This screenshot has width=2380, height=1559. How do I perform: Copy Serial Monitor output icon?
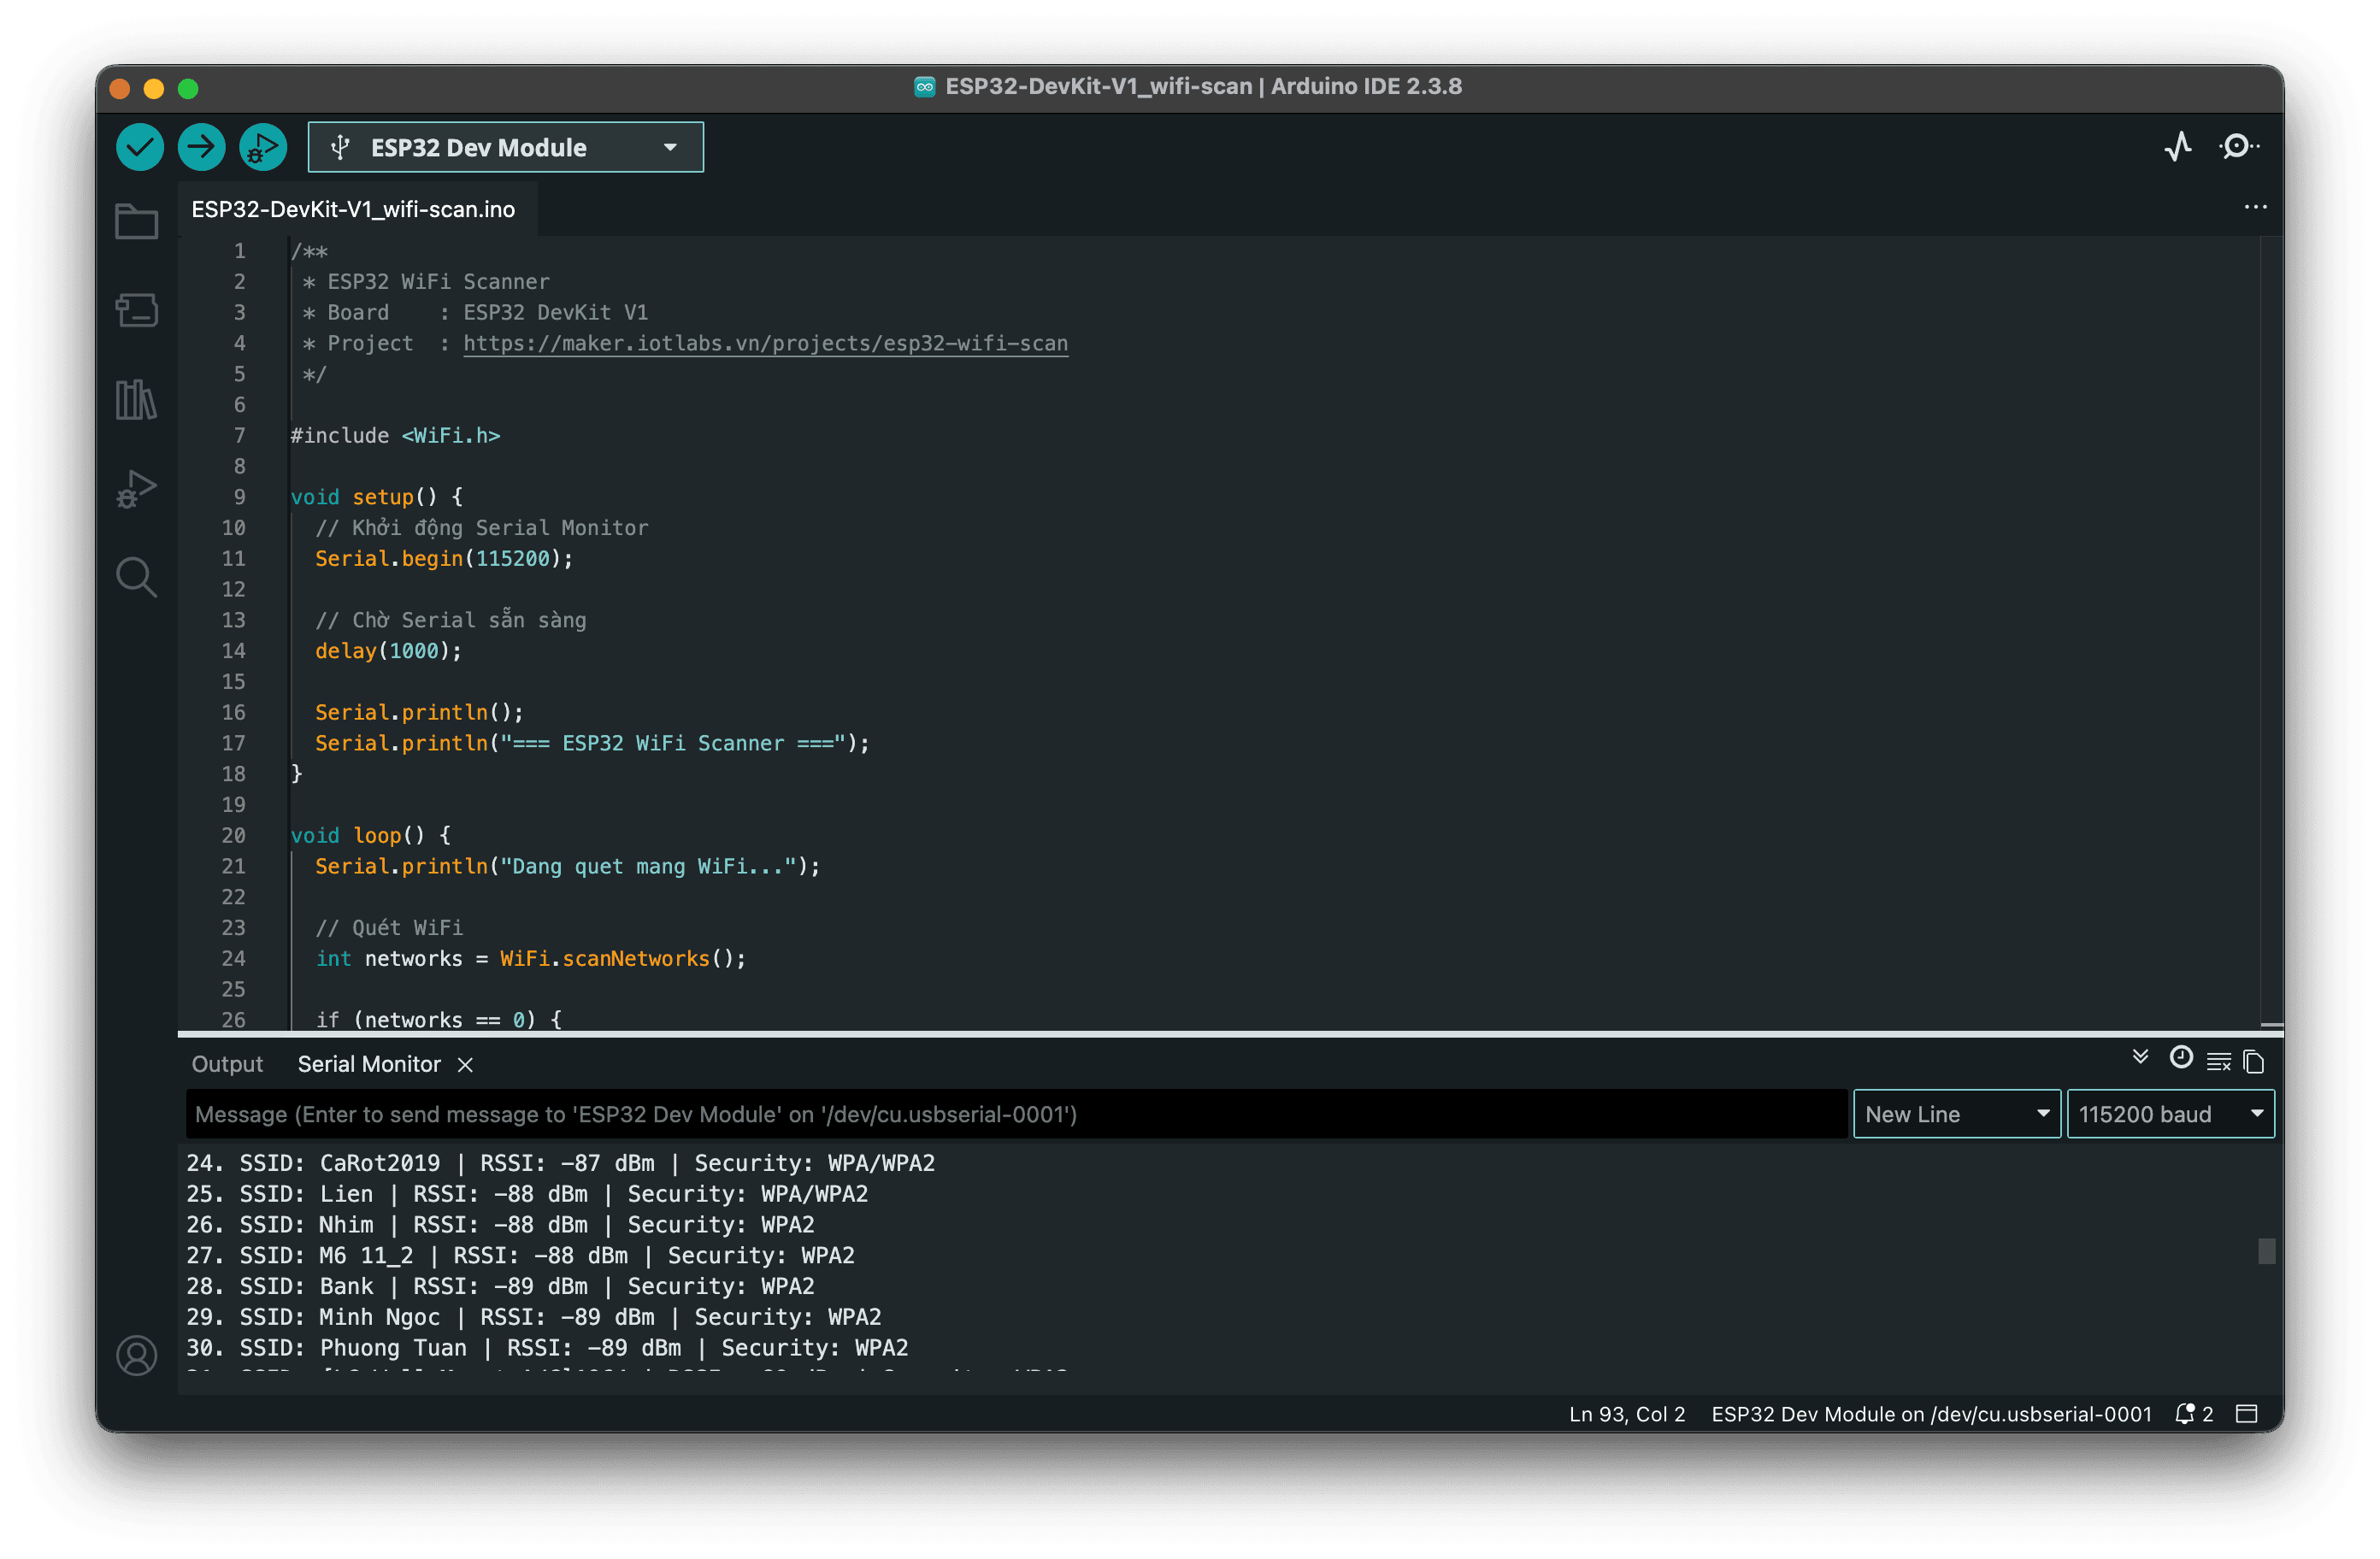tap(2253, 1062)
